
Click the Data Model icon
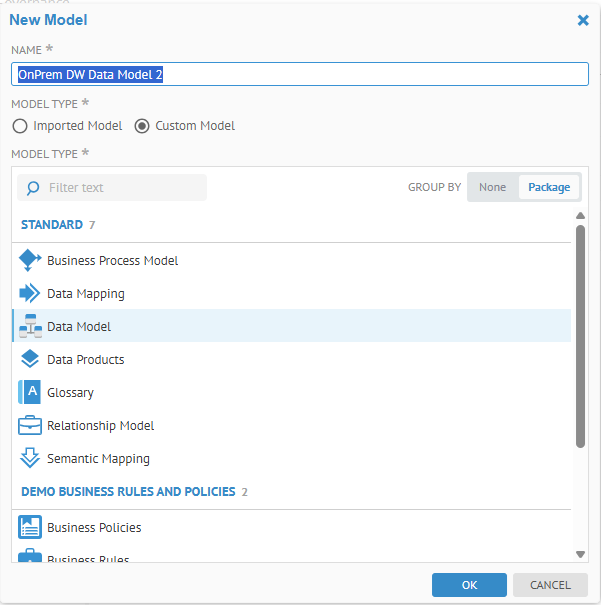[30, 327]
